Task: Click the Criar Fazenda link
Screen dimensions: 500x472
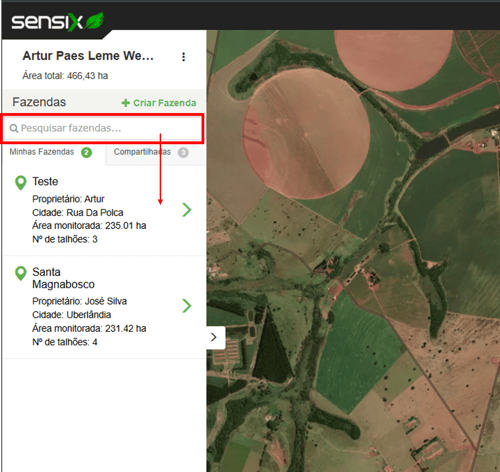Action: click(x=159, y=103)
